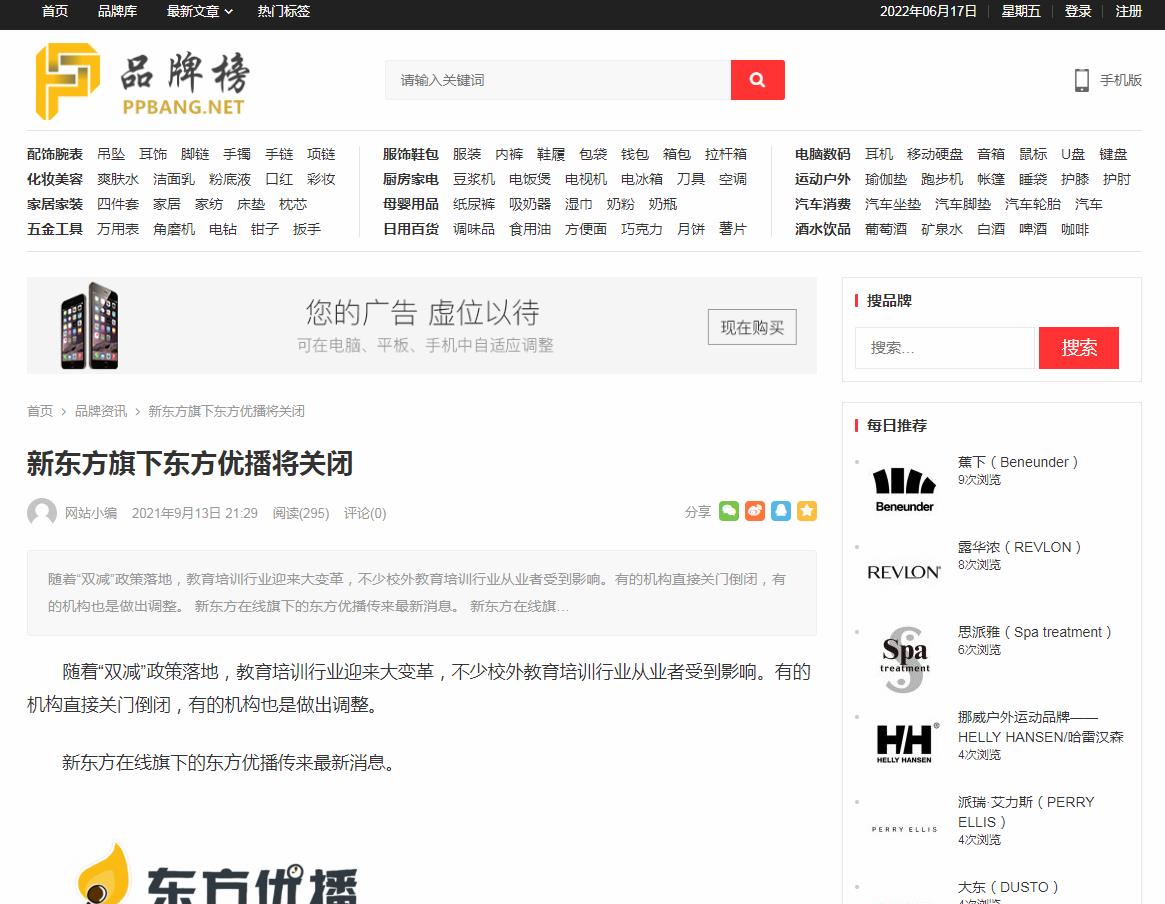Share article via QQ icon
This screenshot has height=904, width=1165.
pos(781,511)
